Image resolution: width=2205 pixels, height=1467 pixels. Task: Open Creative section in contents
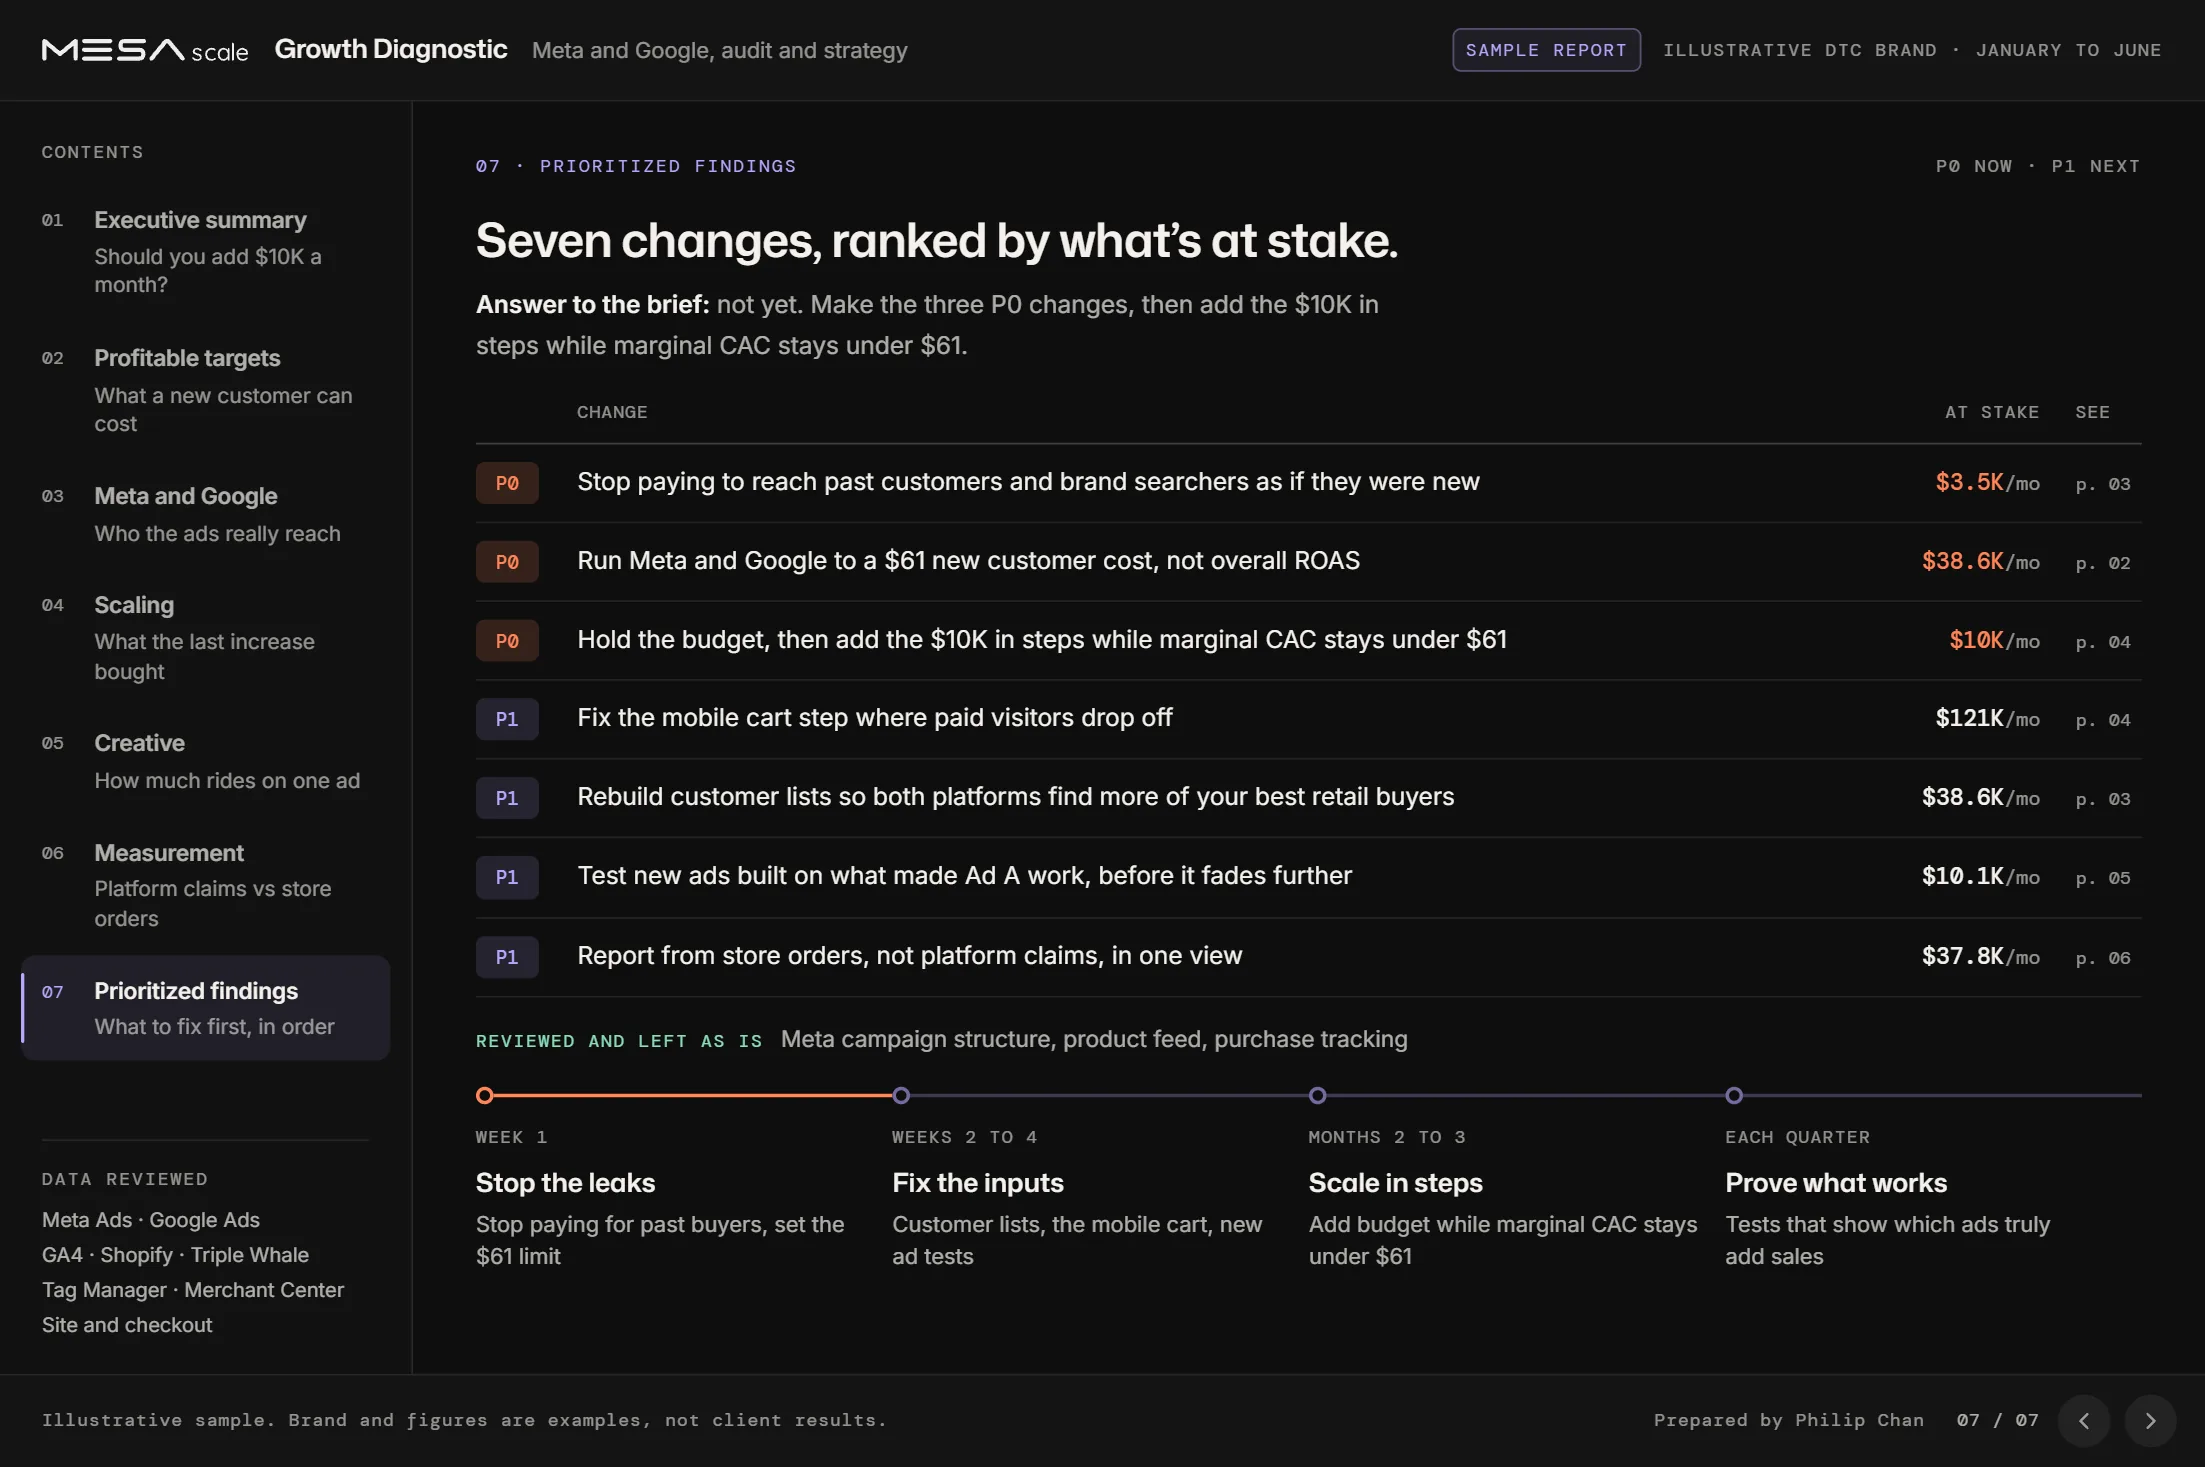tap(205, 761)
